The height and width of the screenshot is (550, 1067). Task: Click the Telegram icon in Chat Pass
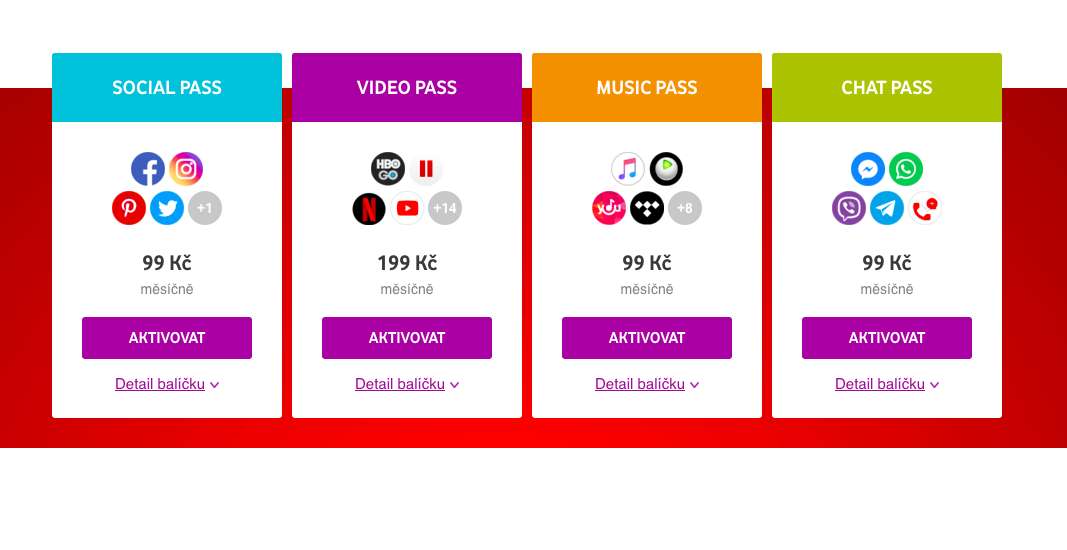887,208
